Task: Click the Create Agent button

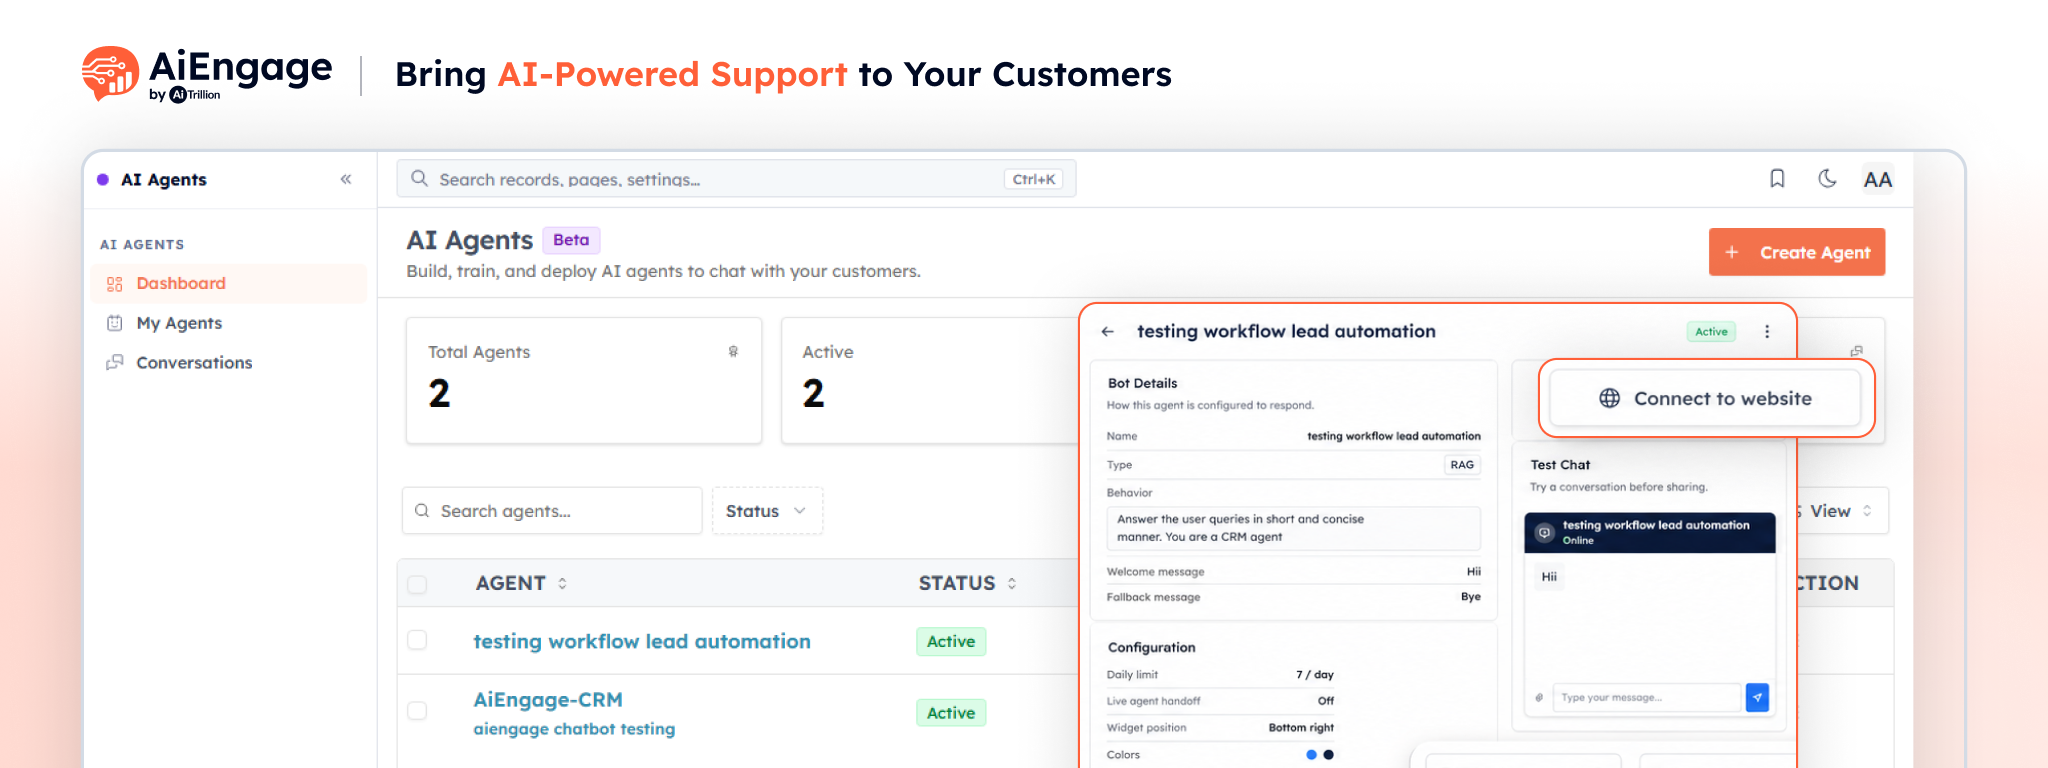Action: click(x=1797, y=252)
